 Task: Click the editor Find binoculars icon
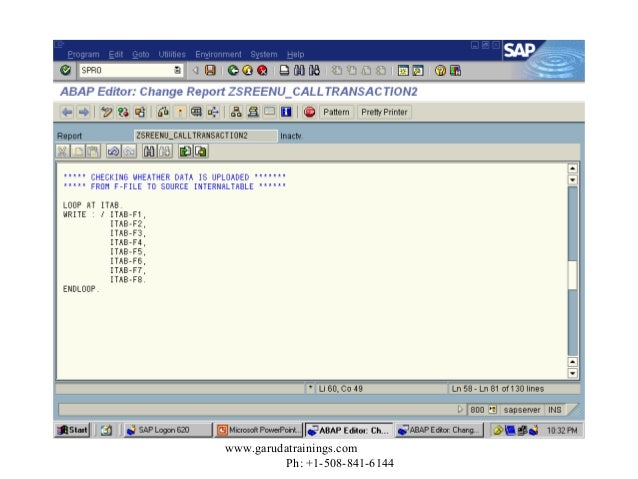pyautogui.click(x=149, y=151)
